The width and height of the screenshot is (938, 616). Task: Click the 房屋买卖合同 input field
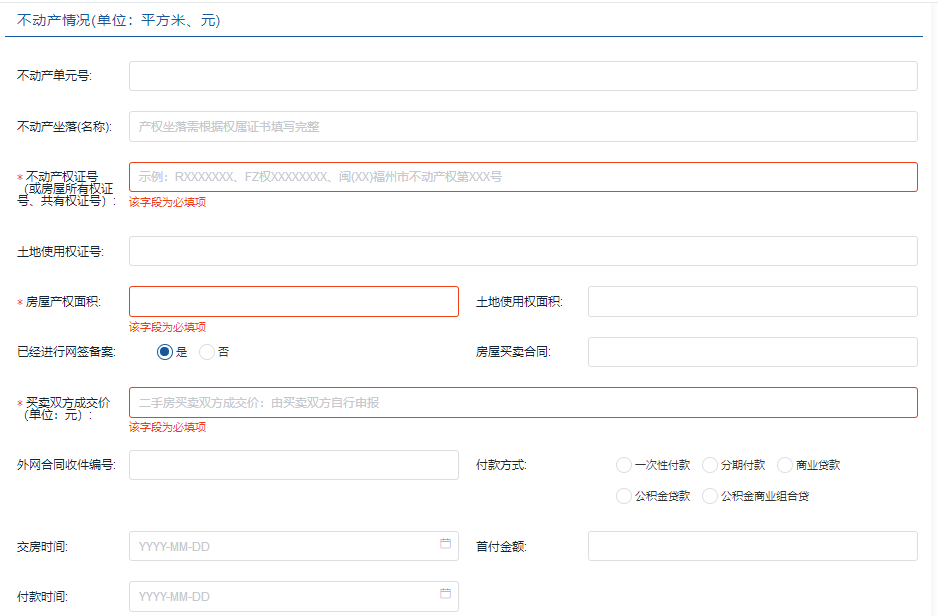[x=752, y=352]
